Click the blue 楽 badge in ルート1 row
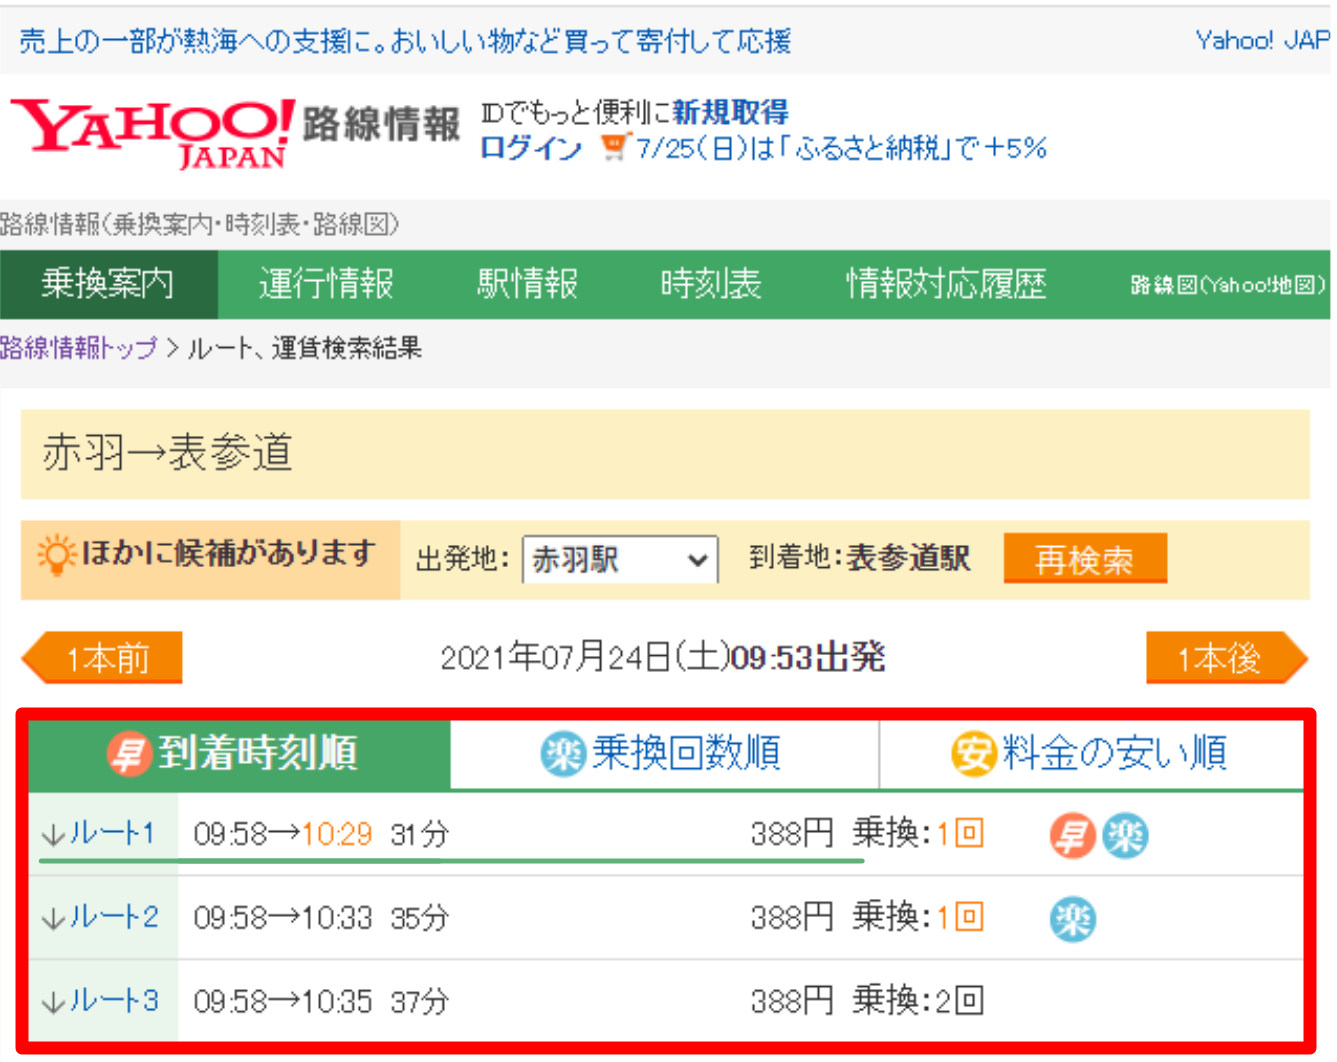This screenshot has width=1337, height=1062. point(1125,835)
